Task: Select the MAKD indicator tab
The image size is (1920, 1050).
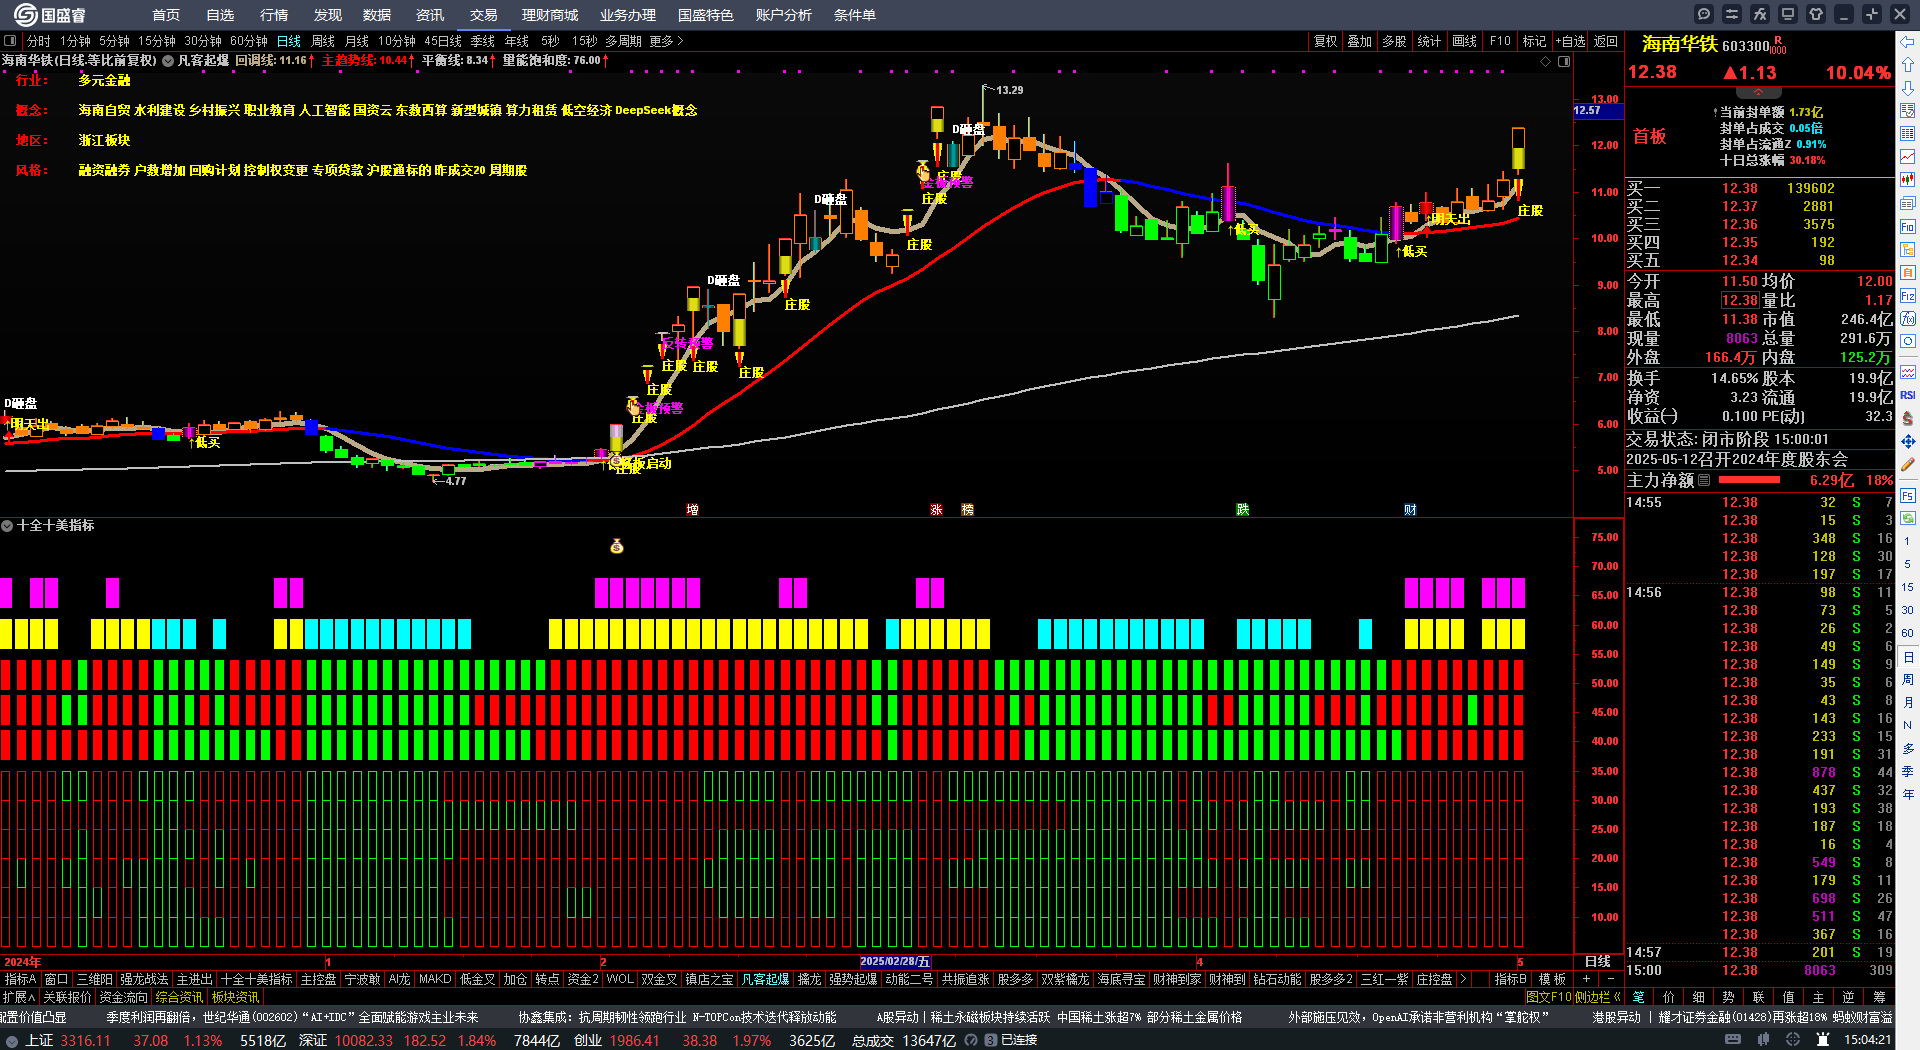Action: 435,979
